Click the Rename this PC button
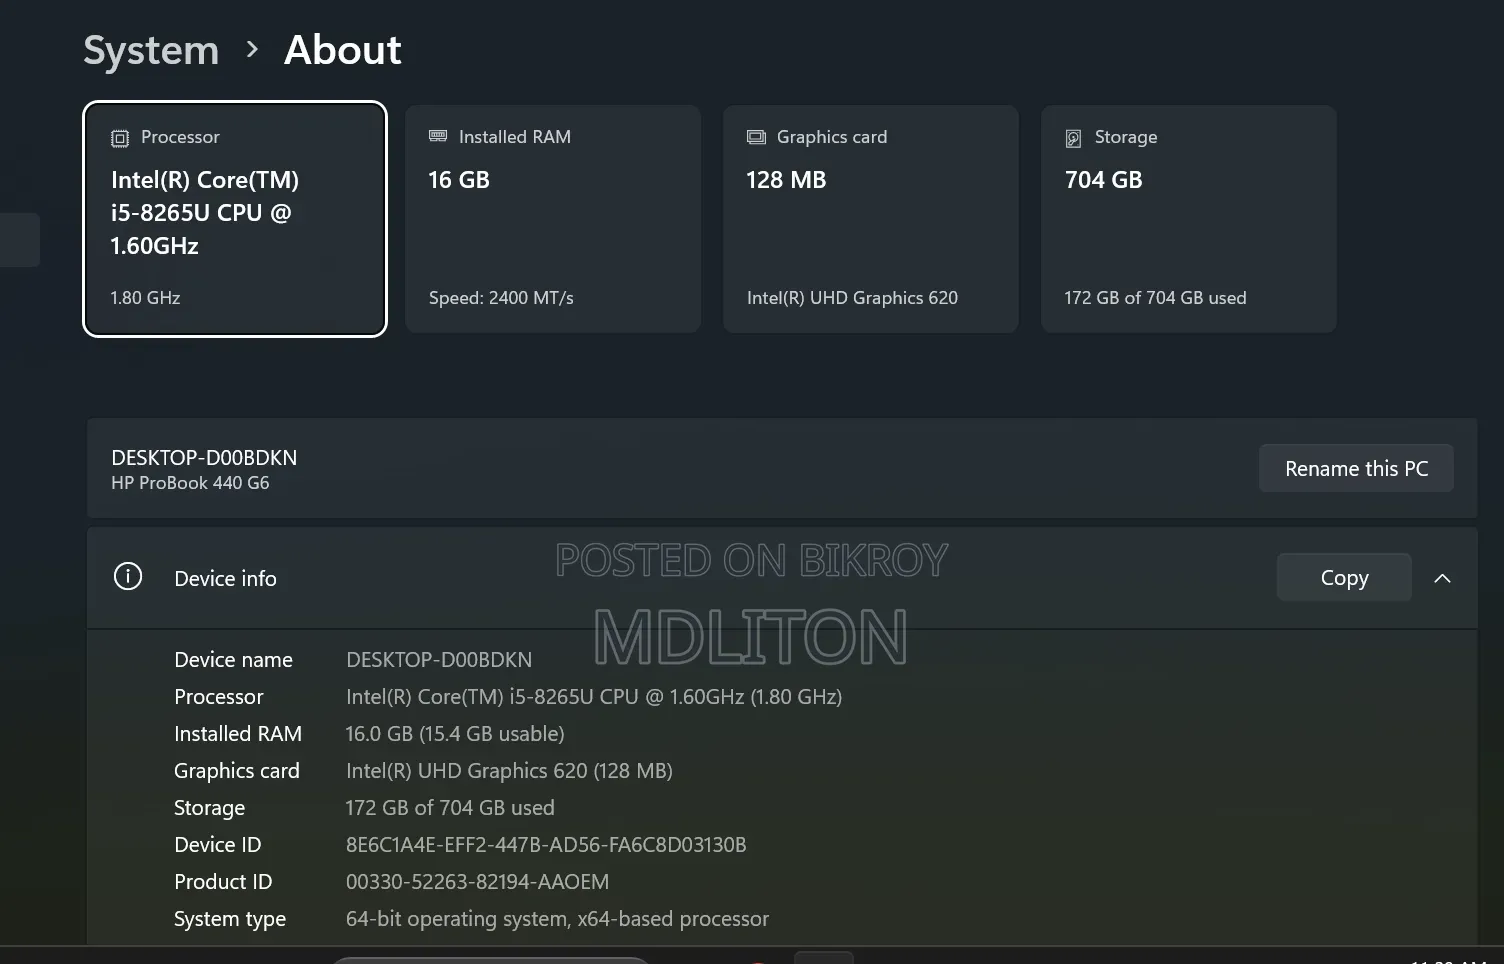 tap(1356, 468)
